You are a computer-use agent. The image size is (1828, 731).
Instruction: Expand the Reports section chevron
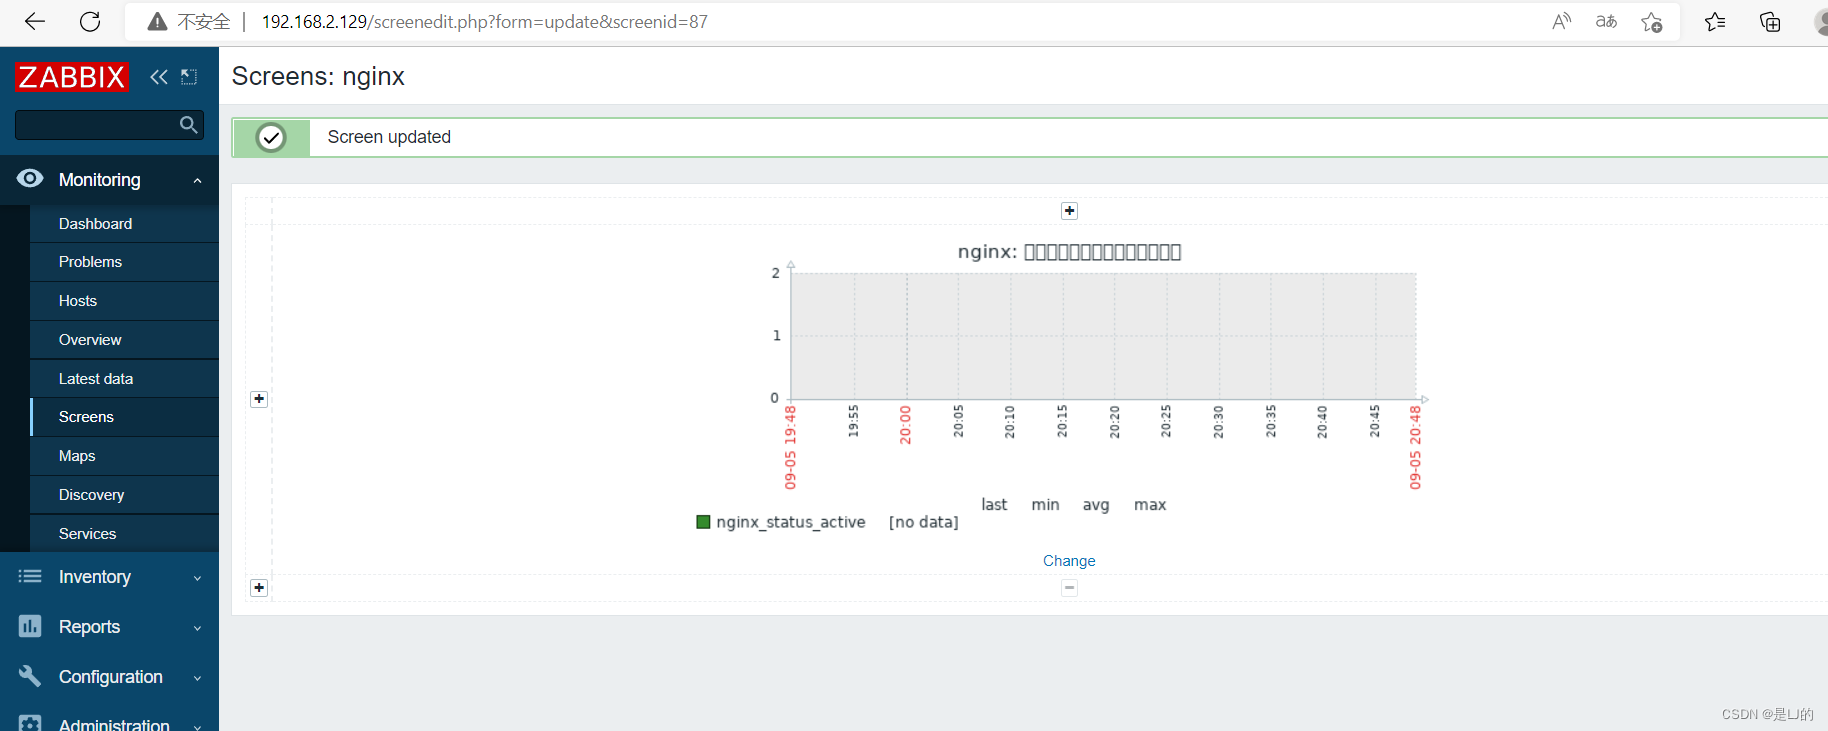[x=198, y=628]
